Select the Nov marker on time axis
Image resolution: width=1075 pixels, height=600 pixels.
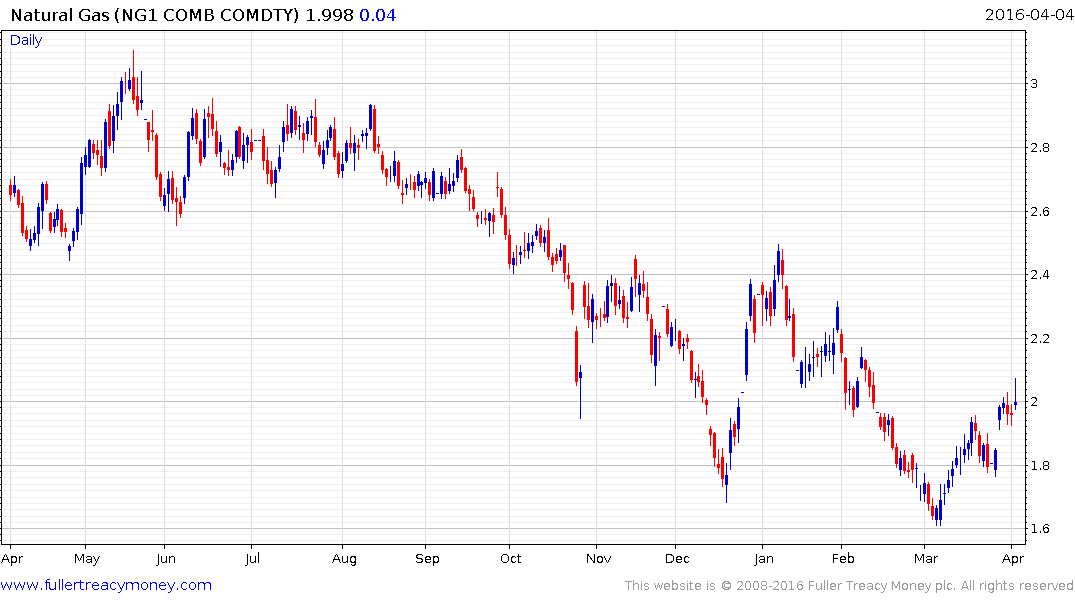click(x=597, y=558)
